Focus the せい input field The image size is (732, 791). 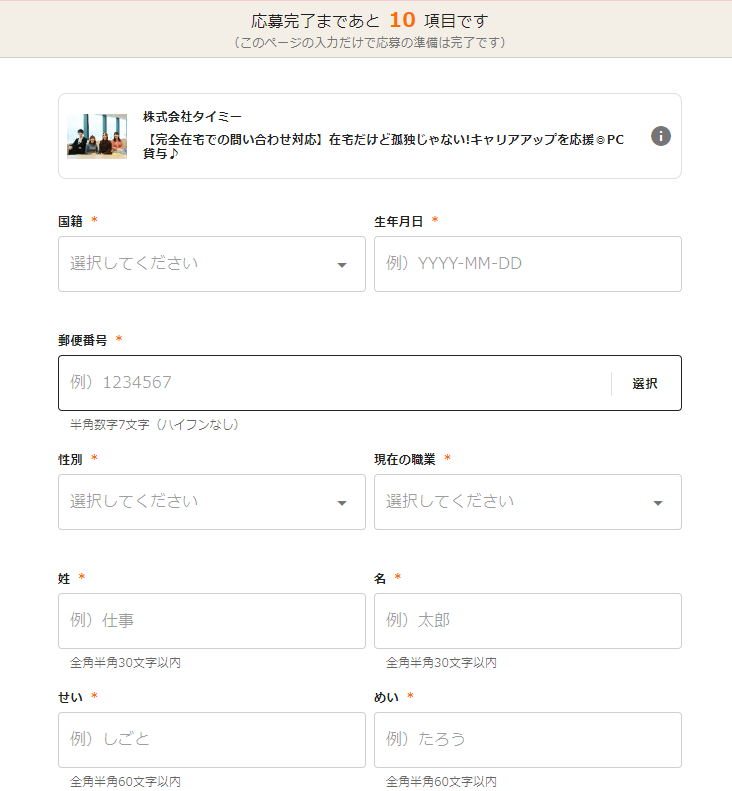tap(212, 740)
